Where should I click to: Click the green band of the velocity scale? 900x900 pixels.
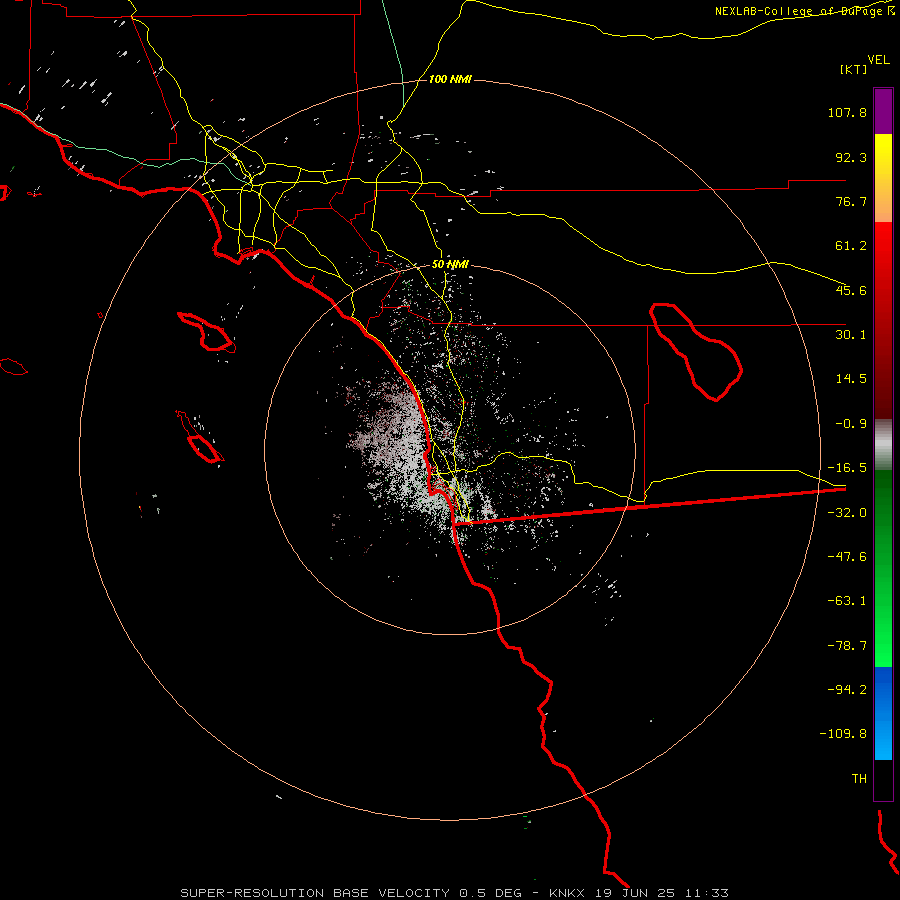[883, 568]
